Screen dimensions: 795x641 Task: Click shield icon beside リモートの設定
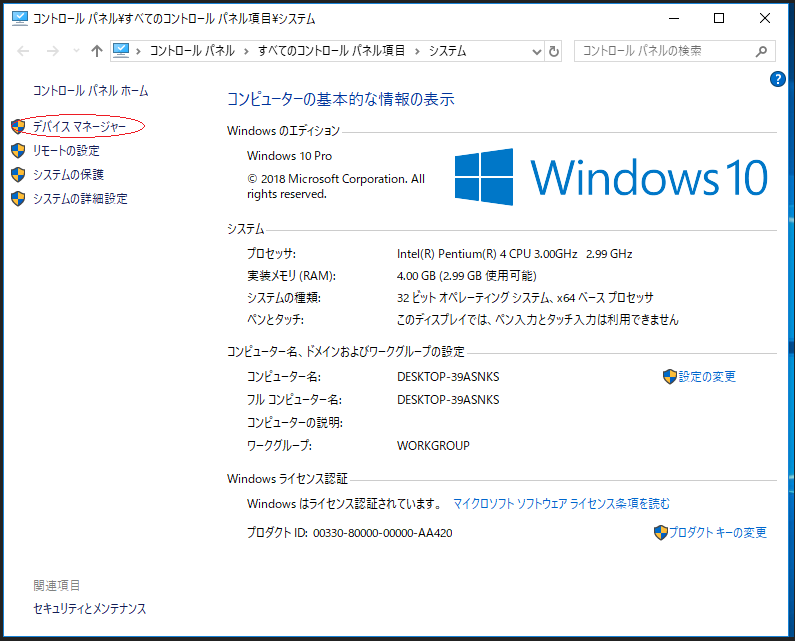click(x=18, y=151)
